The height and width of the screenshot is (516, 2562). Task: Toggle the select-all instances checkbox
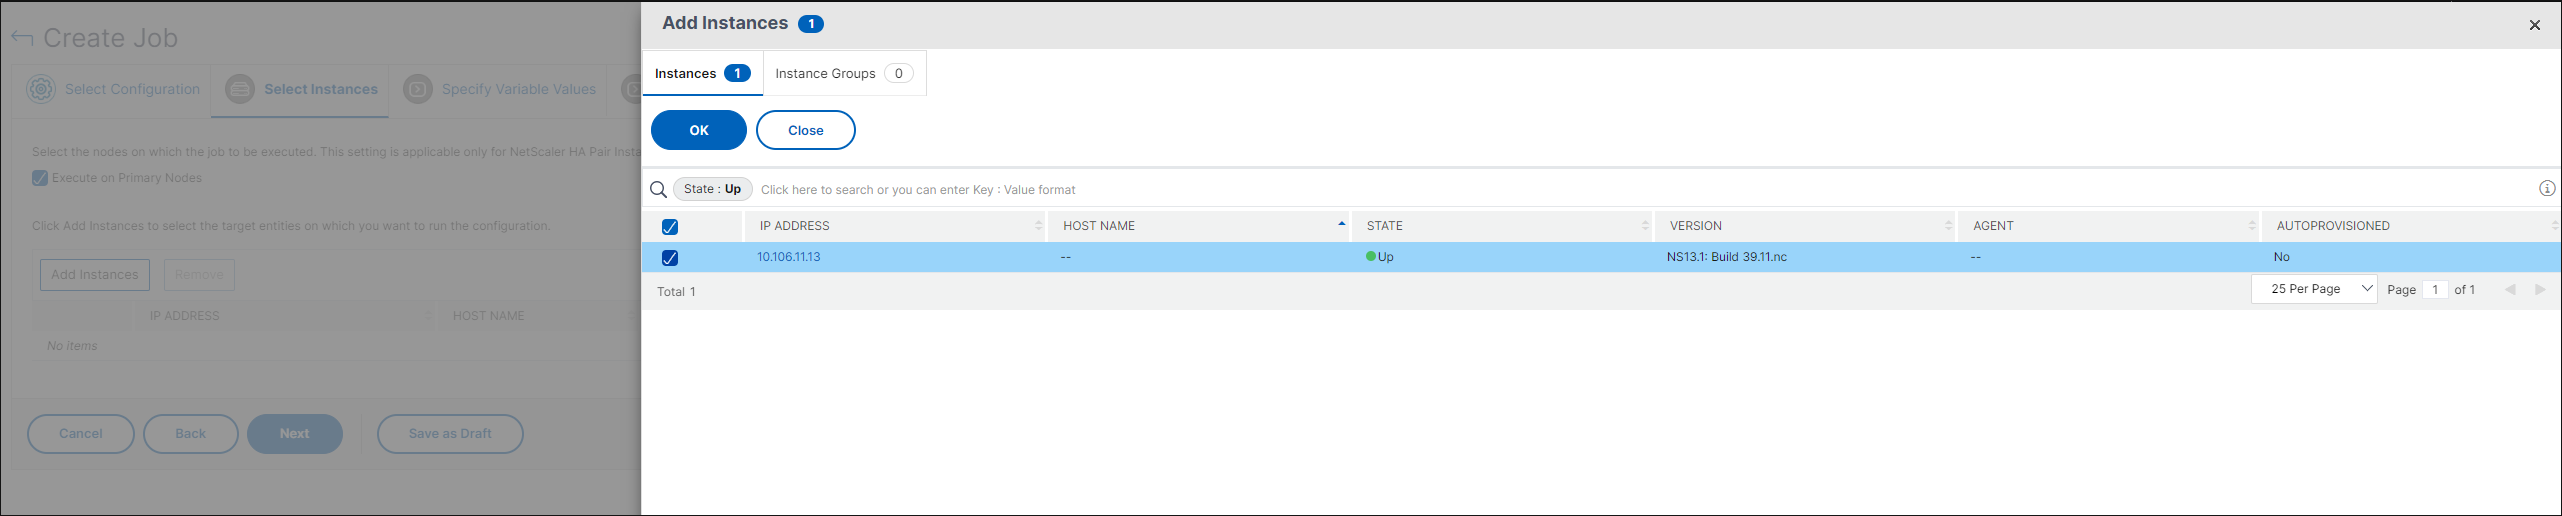pyautogui.click(x=670, y=227)
